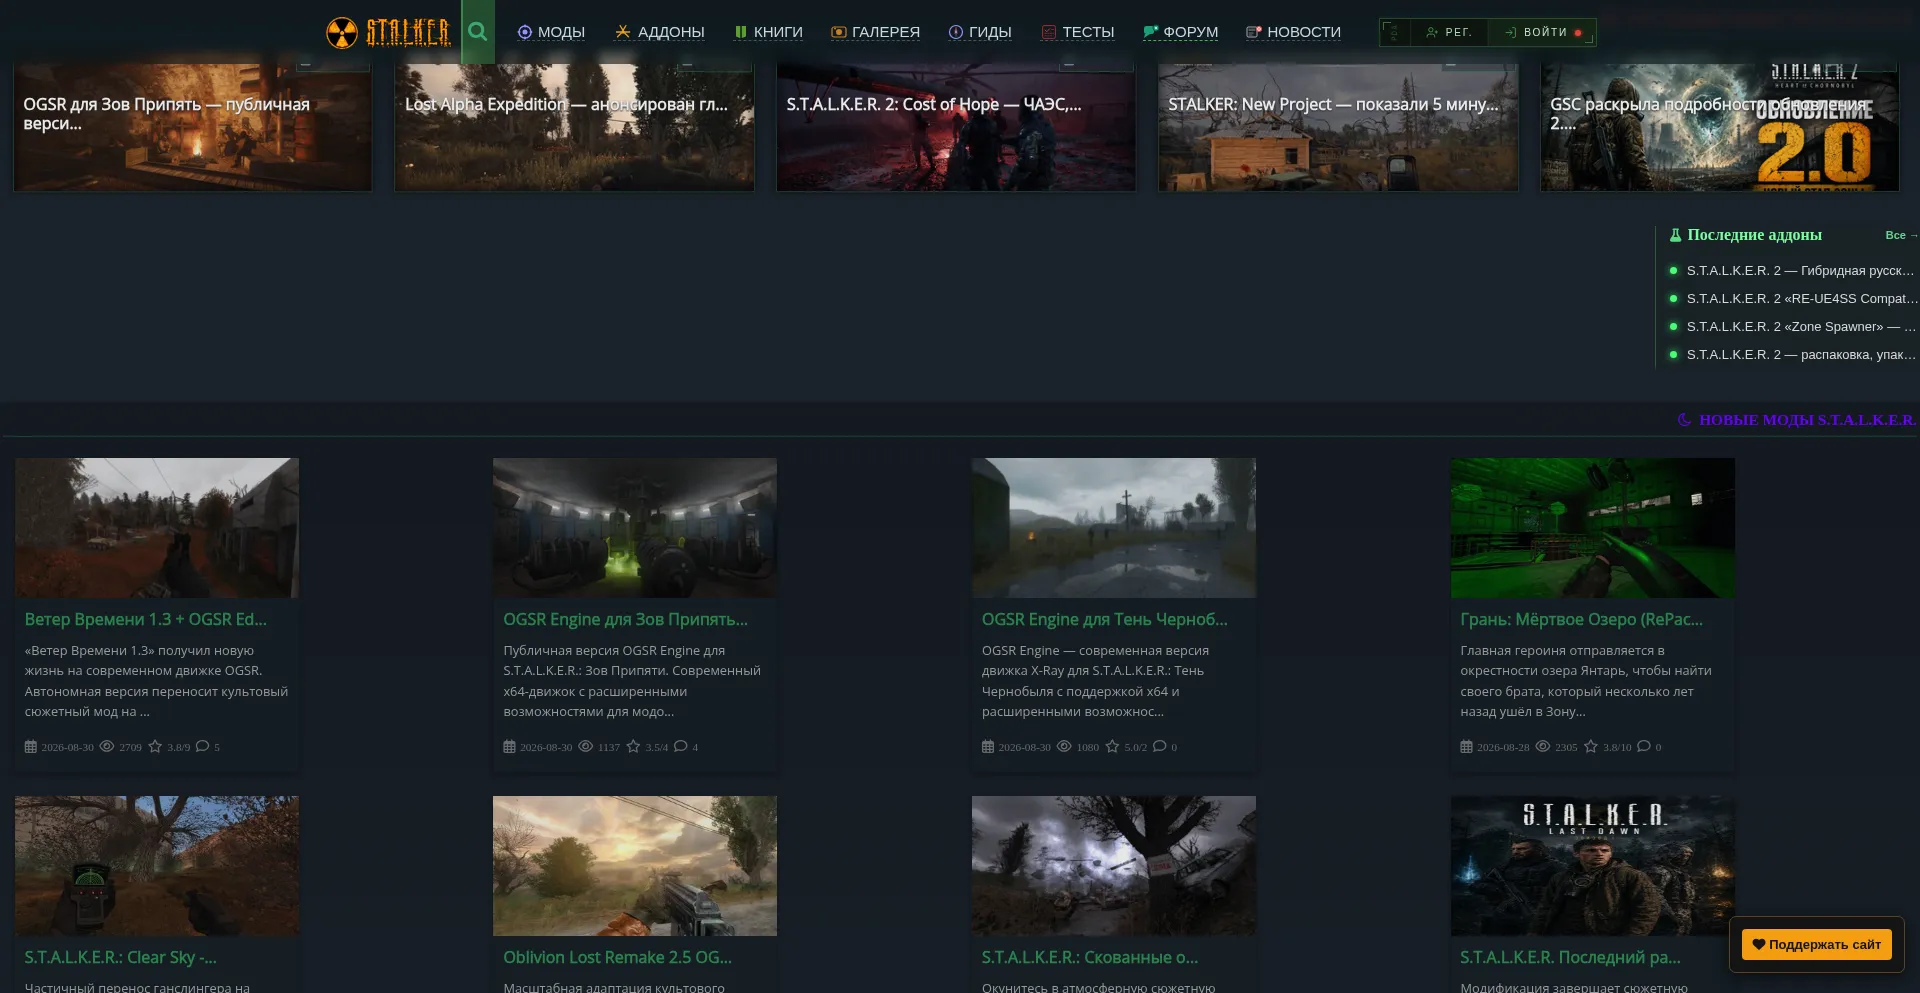This screenshot has height=993, width=1920.
Task: Click the calendar icon on Грань: Мёртвое Озеро card
Action: (x=1467, y=746)
